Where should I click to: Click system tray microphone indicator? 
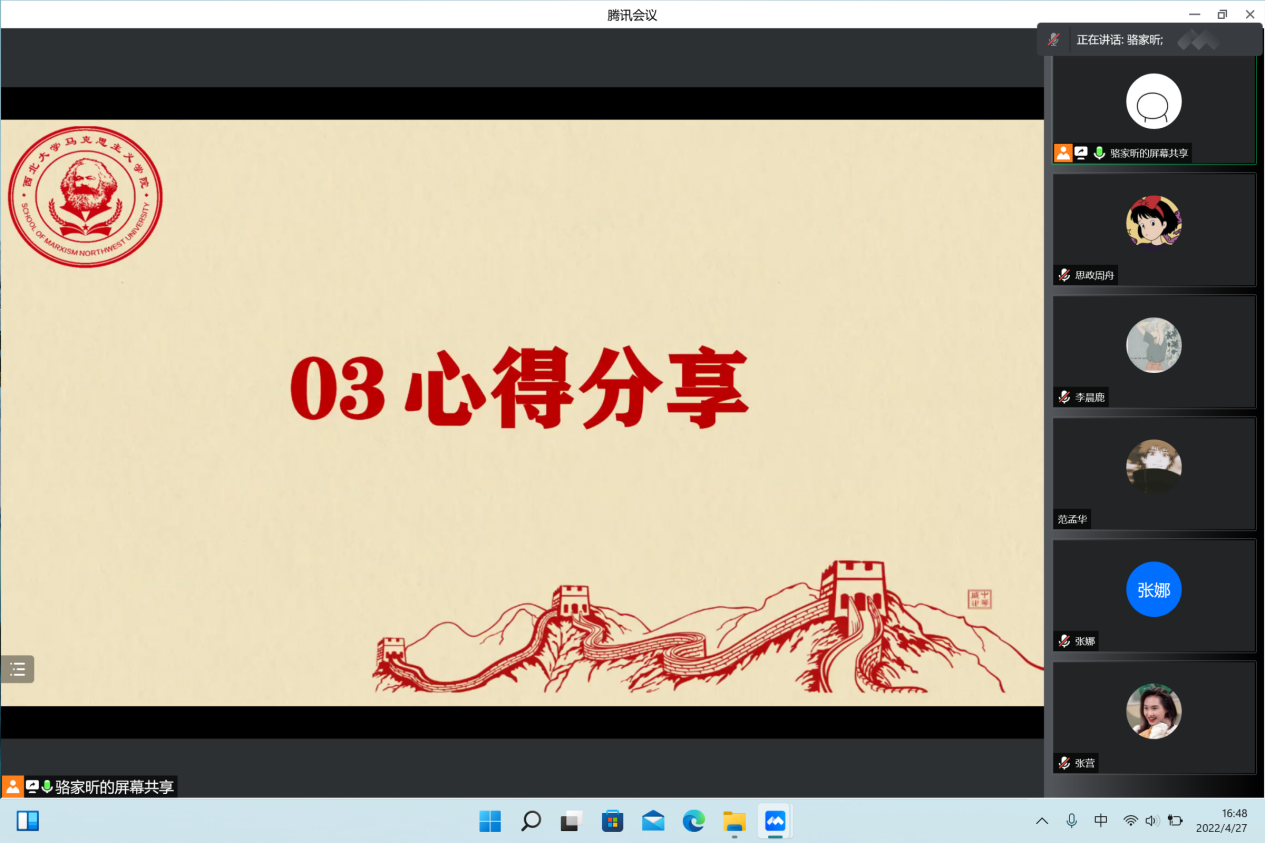[1072, 821]
